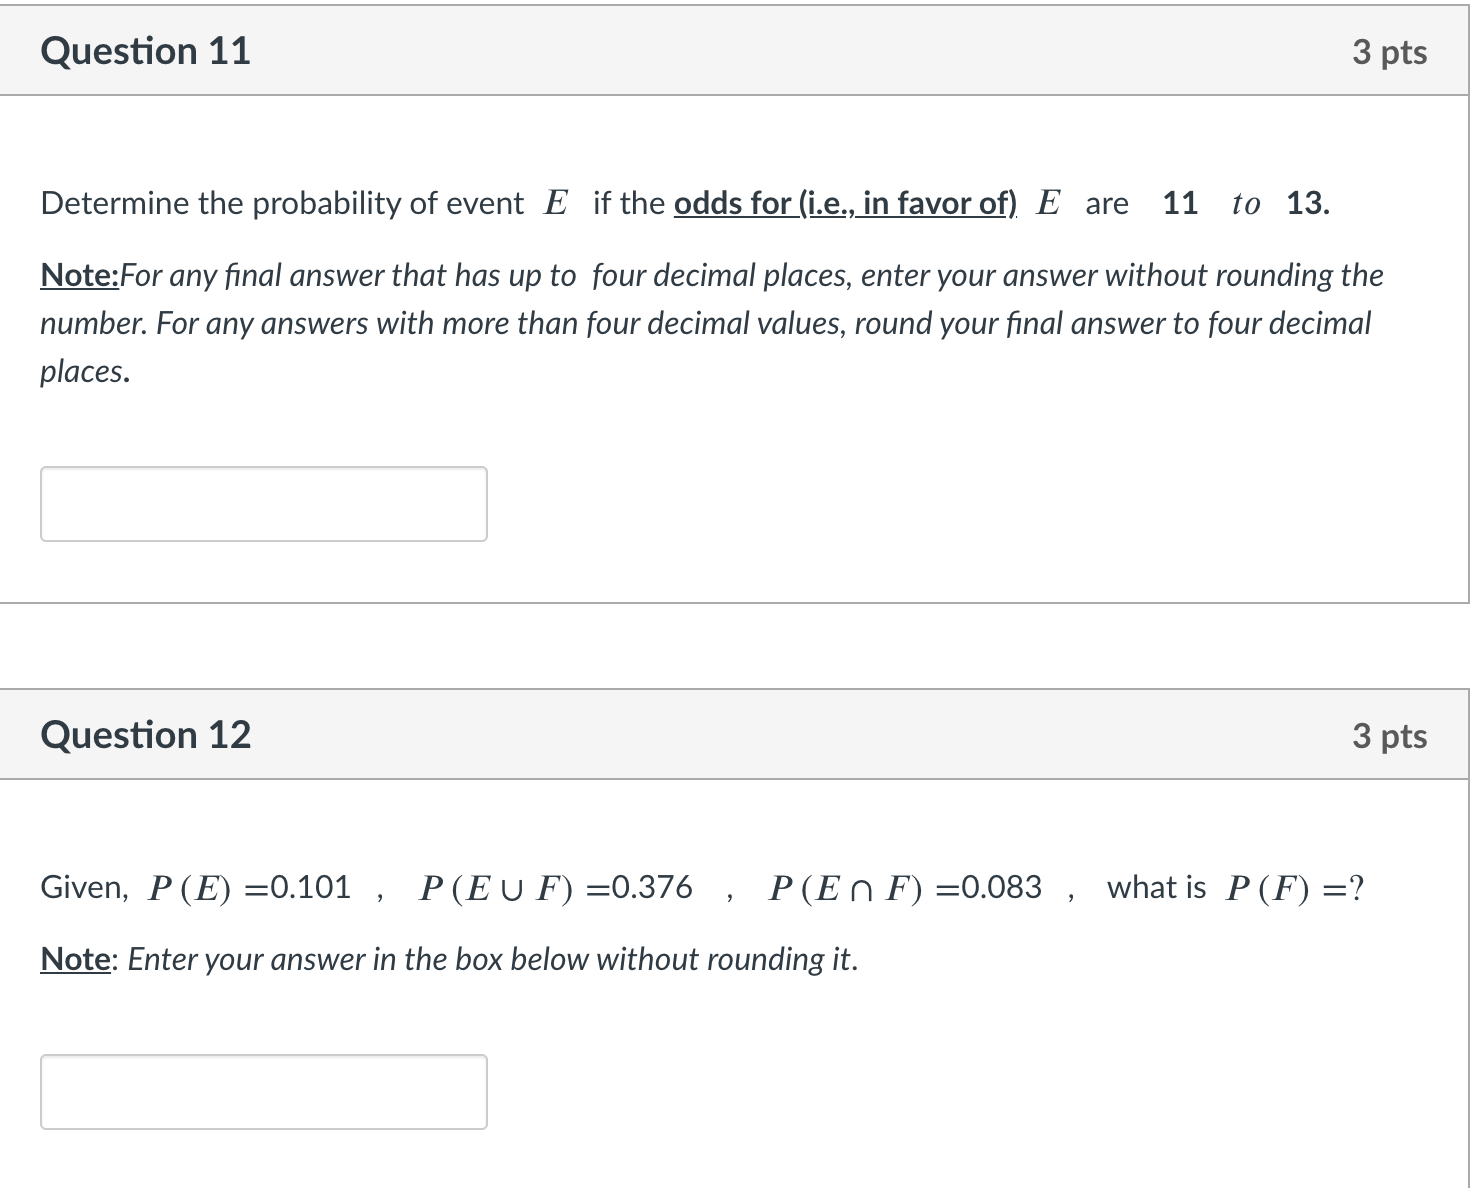The width and height of the screenshot is (1472, 1188).
Task: Select P(E) =0.101 in Question 12
Action: [x=250, y=886]
